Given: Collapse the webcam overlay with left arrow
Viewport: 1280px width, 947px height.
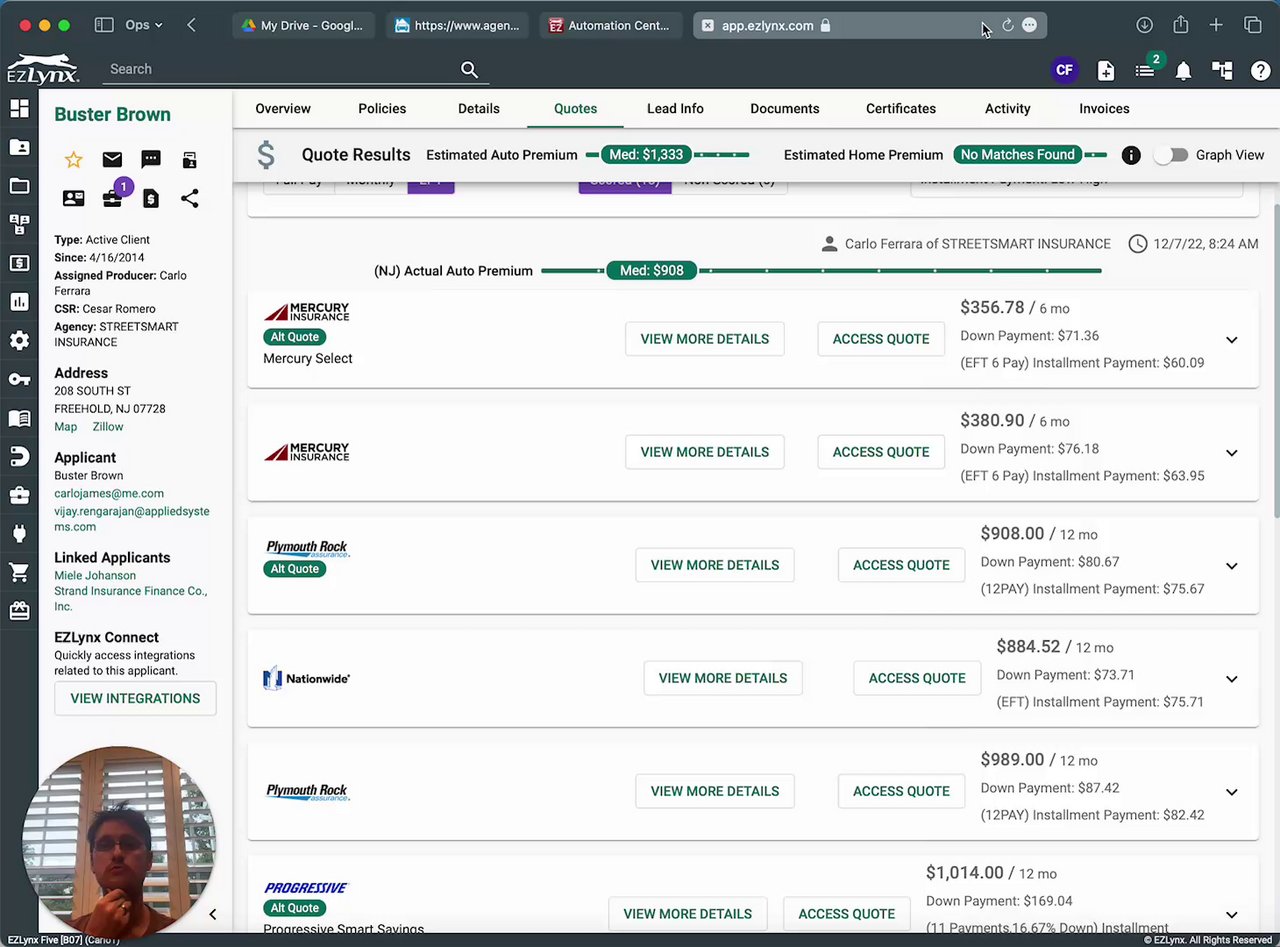Looking at the screenshot, I should point(212,914).
